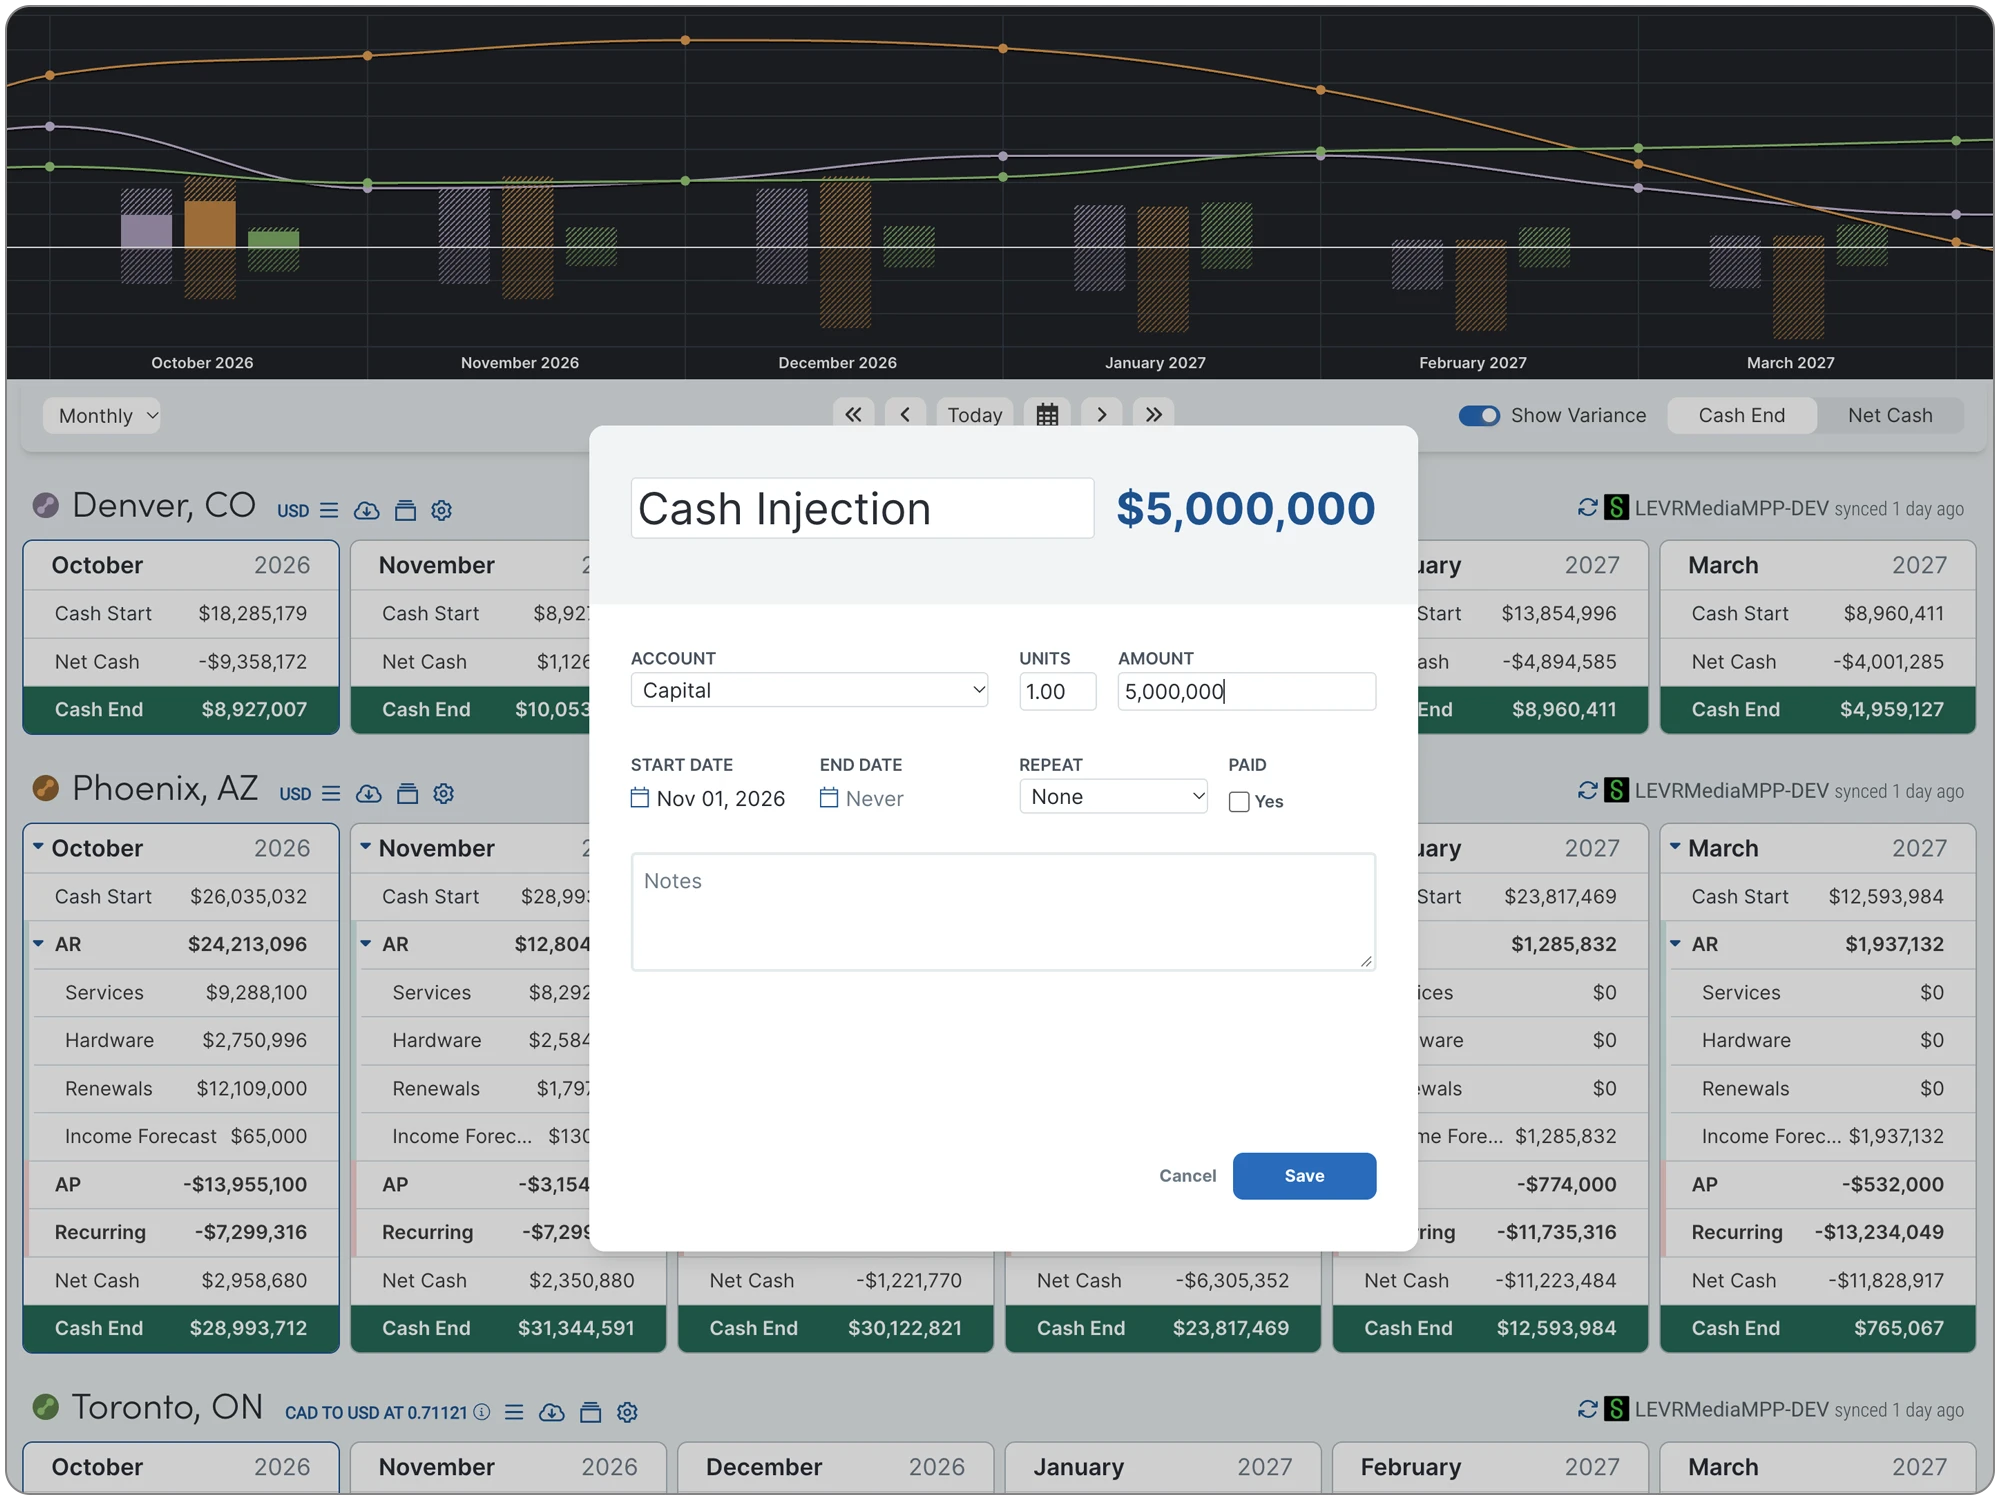Collapse the AR section in Phoenix October

38,943
